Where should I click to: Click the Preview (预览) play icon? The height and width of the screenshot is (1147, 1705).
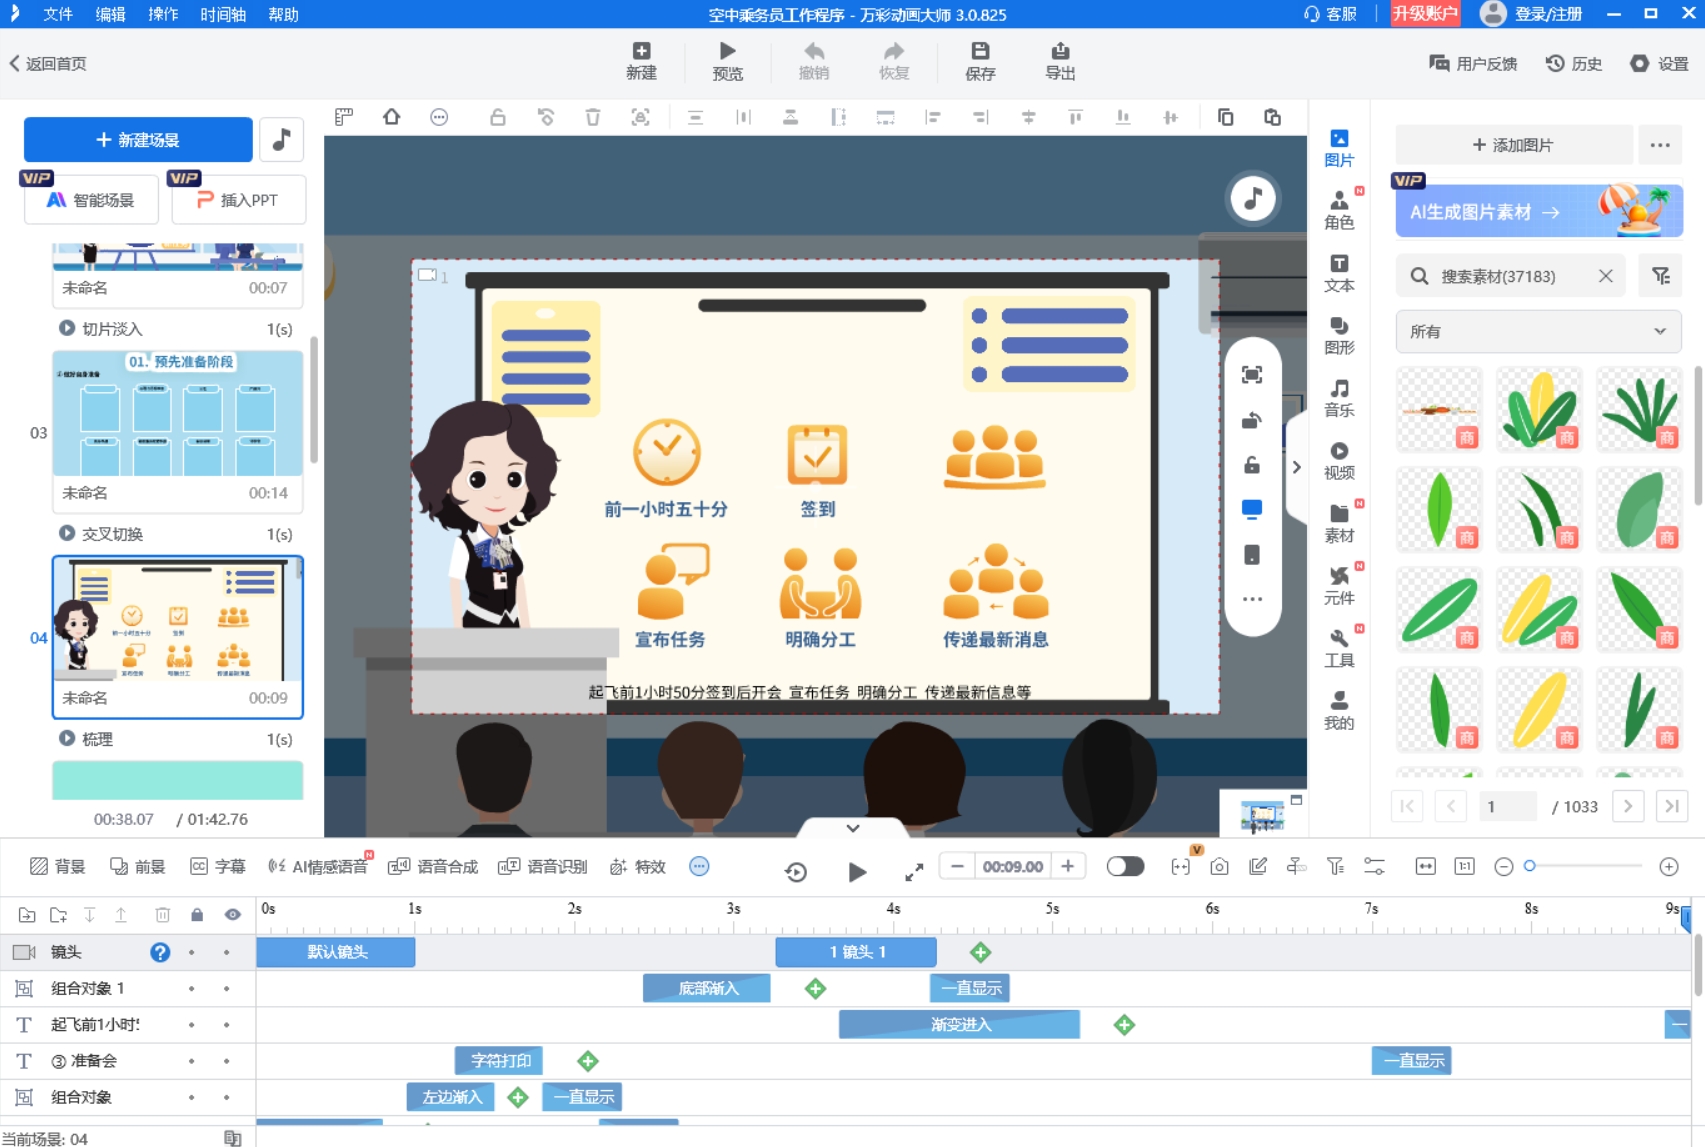(727, 51)
